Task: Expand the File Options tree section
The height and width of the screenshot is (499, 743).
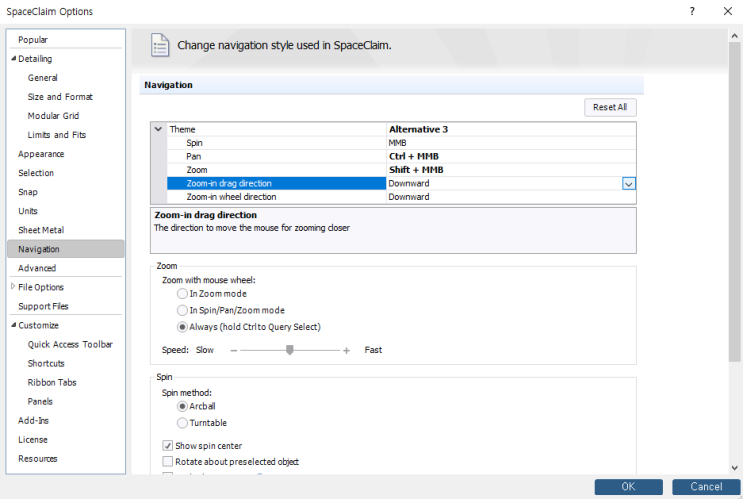Action: point(13,286)
